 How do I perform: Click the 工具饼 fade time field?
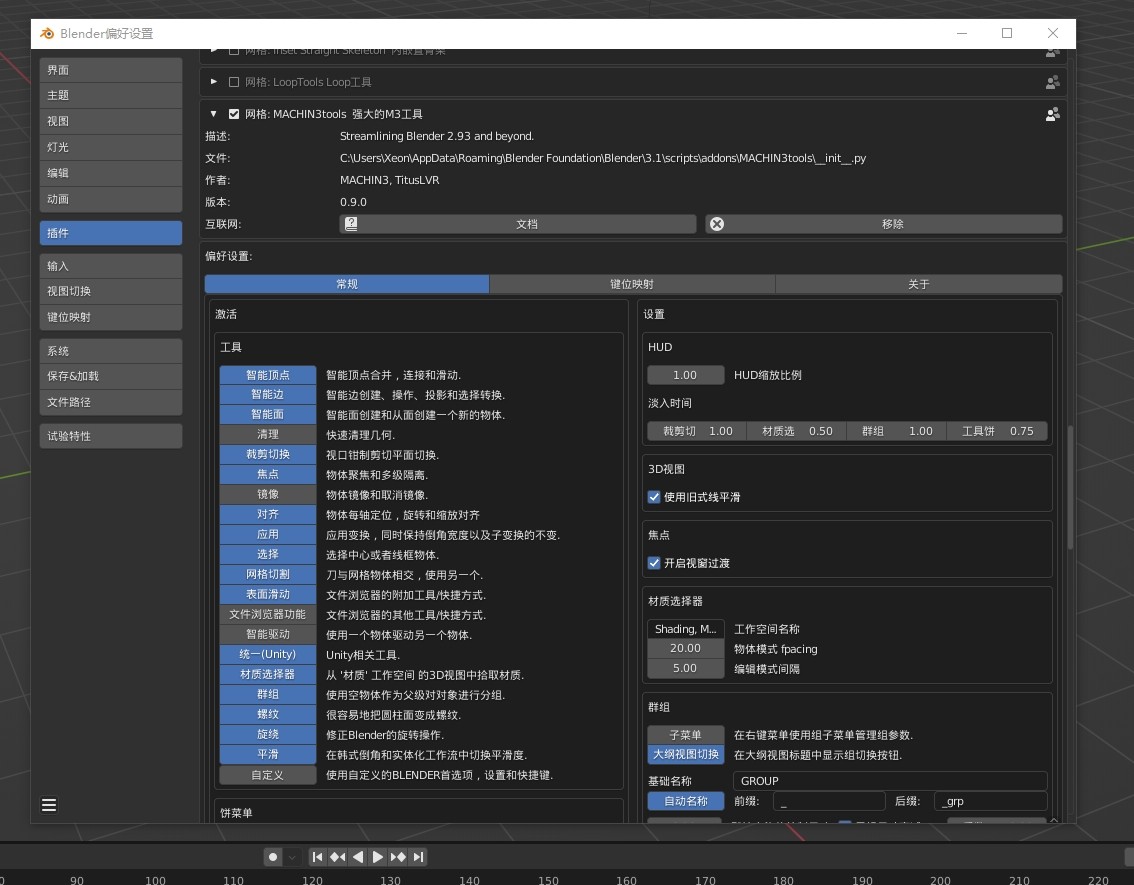[x=997, y=432]
